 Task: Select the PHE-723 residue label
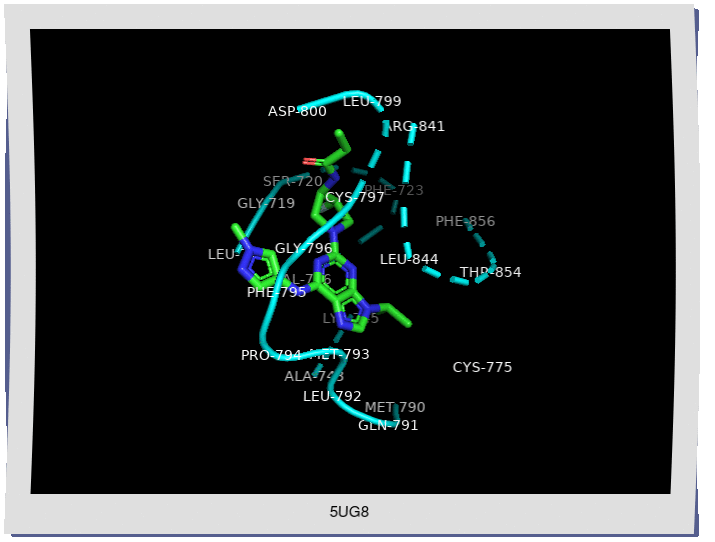(394, 190)
